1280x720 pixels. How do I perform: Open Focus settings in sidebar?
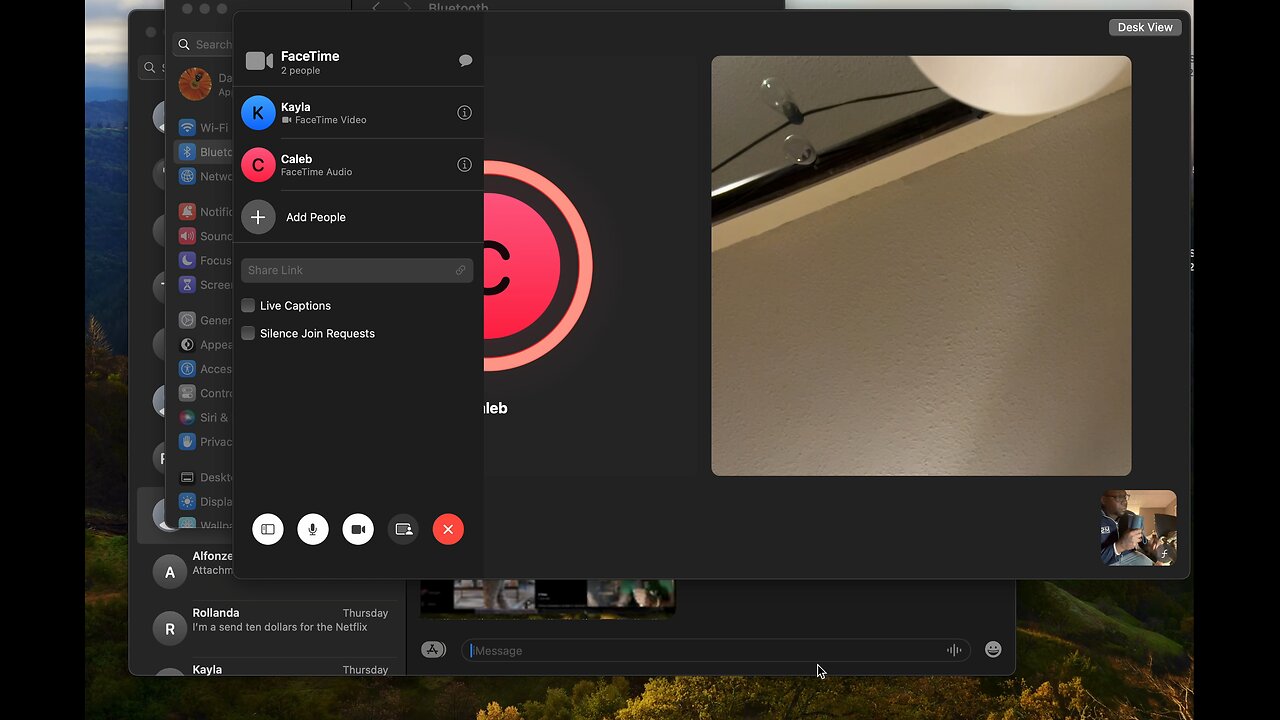tap(204, 260)
